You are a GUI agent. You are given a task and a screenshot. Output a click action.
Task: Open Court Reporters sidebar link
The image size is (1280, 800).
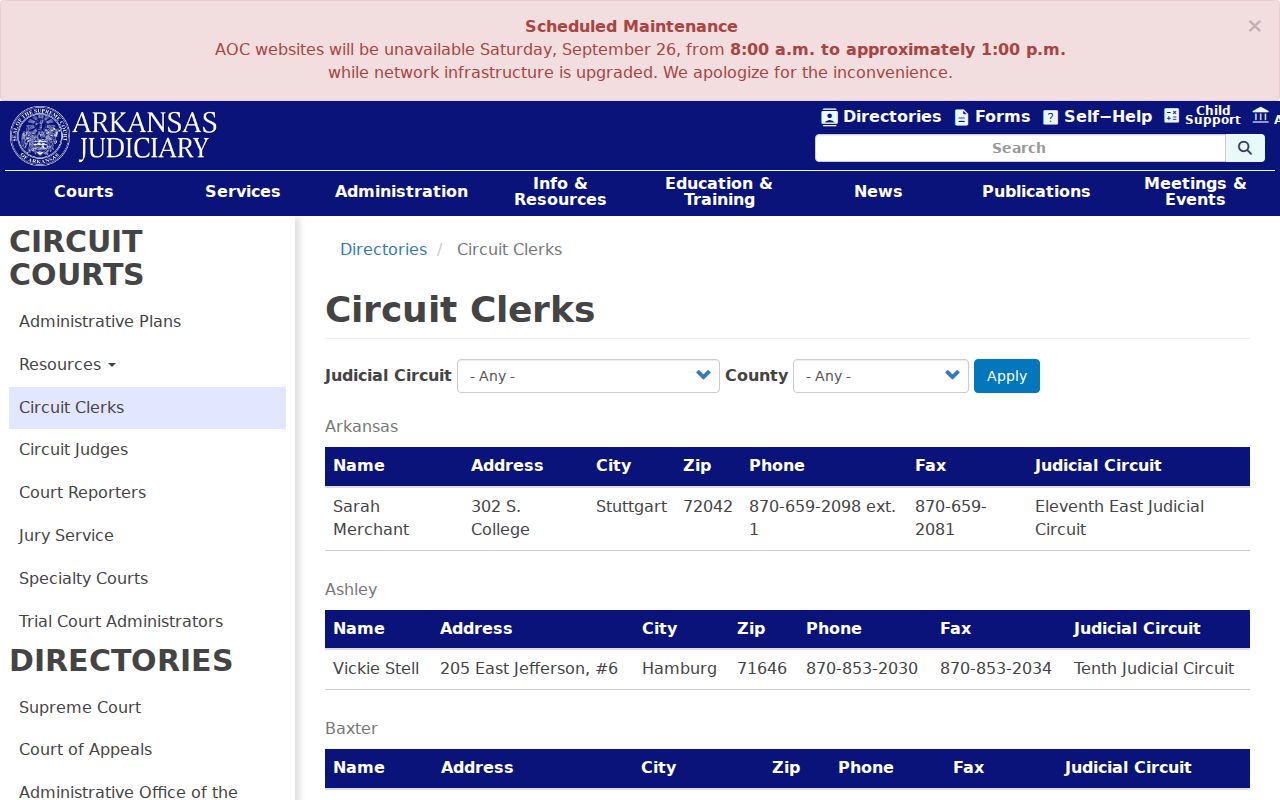tap(83, 492)
